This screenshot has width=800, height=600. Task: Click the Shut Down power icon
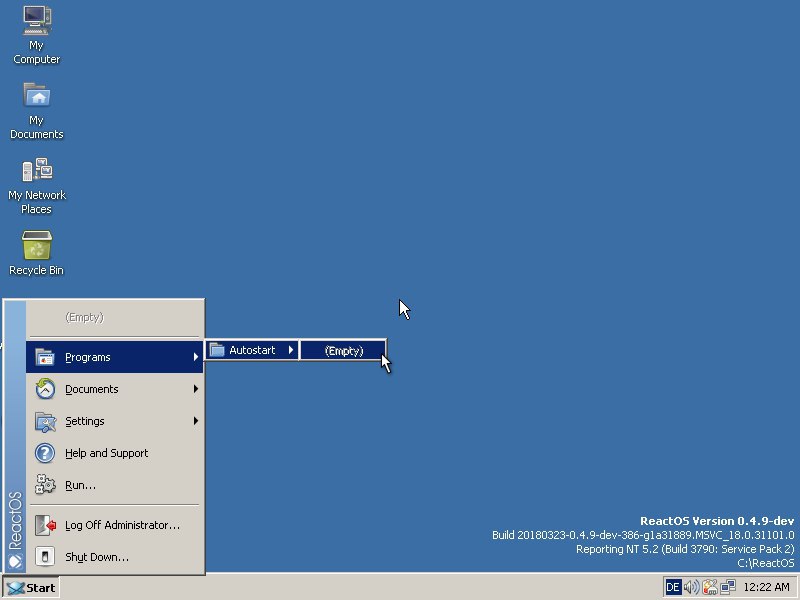pos(45,557)
